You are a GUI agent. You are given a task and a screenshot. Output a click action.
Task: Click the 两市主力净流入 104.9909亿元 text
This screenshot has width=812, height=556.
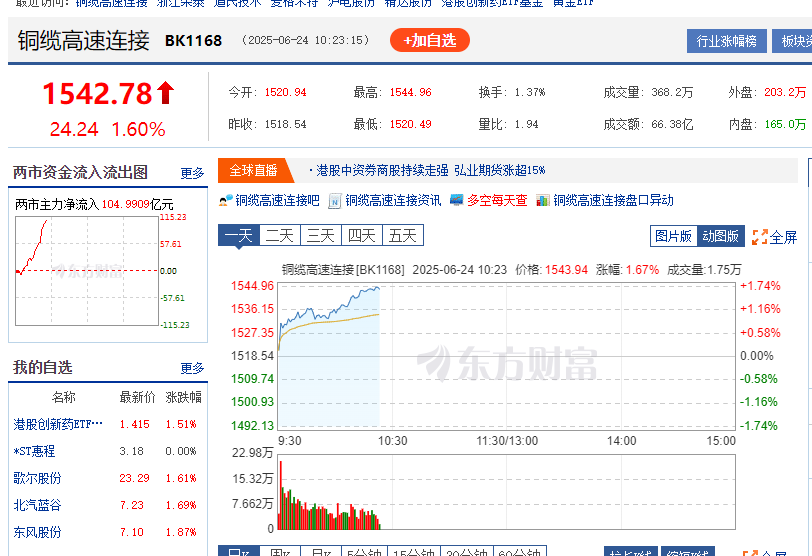pyautogui.click(x=94, y=204)
